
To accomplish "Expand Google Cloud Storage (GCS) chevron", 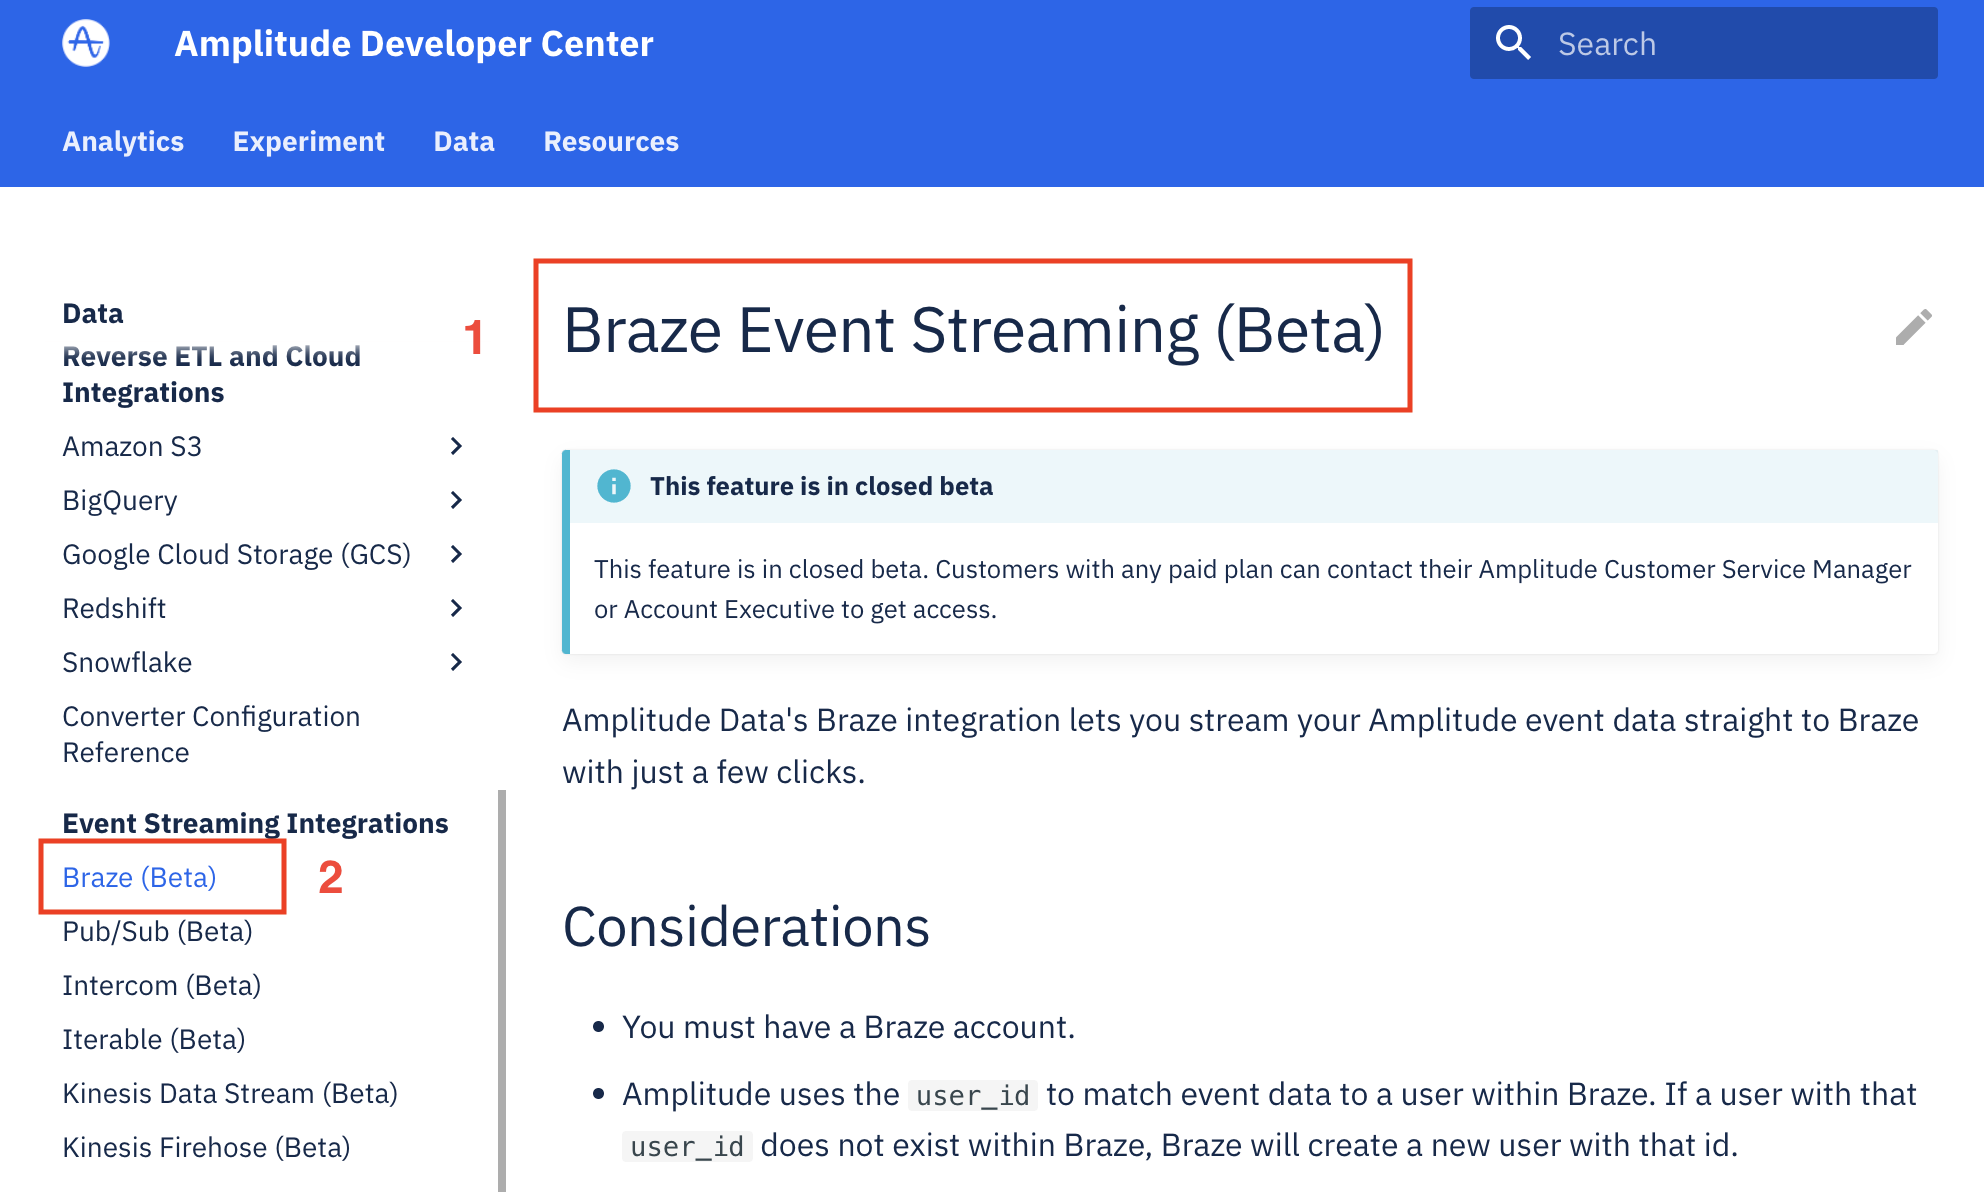I will 456,554.
